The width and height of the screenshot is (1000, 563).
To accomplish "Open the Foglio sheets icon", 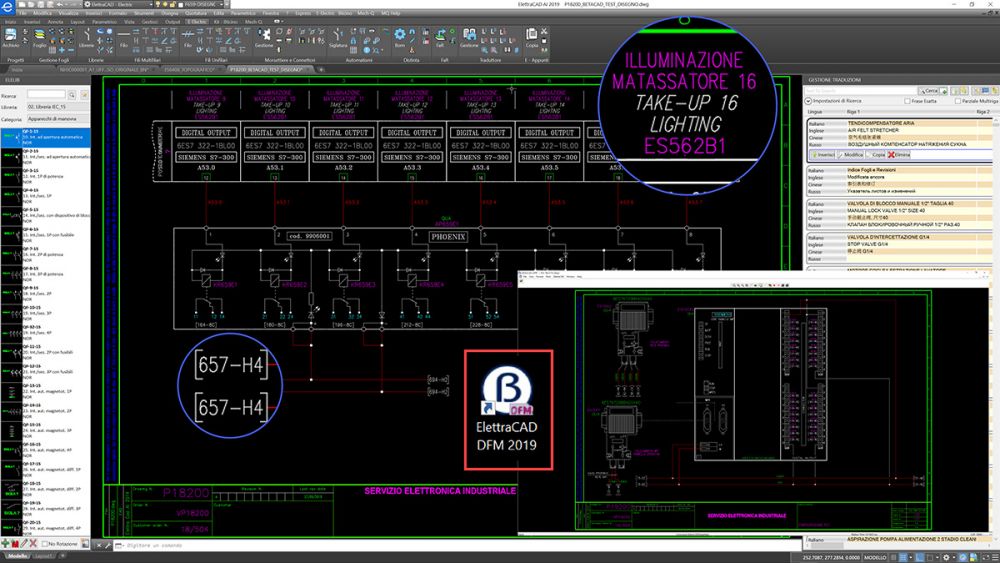I will pyautogui.click(x=40, y=37).
